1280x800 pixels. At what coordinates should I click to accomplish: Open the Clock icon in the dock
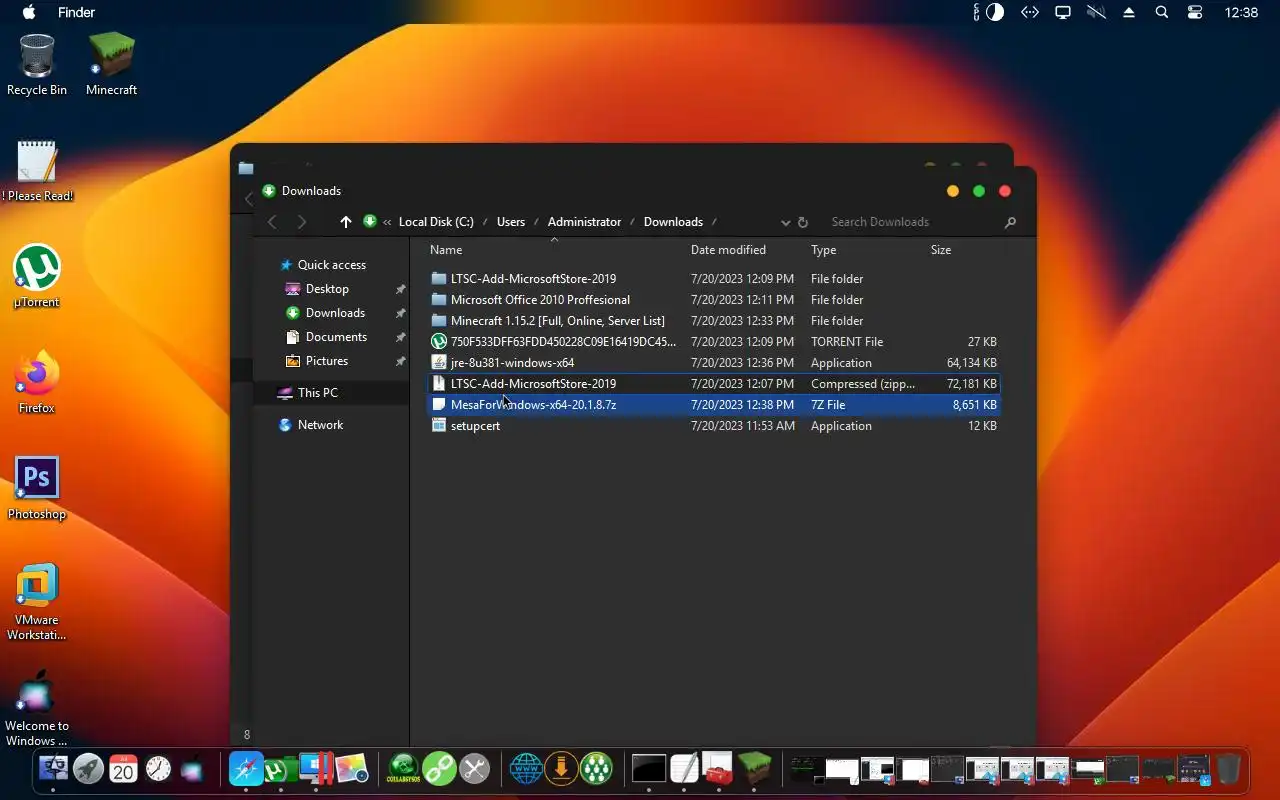pos(158,769)
